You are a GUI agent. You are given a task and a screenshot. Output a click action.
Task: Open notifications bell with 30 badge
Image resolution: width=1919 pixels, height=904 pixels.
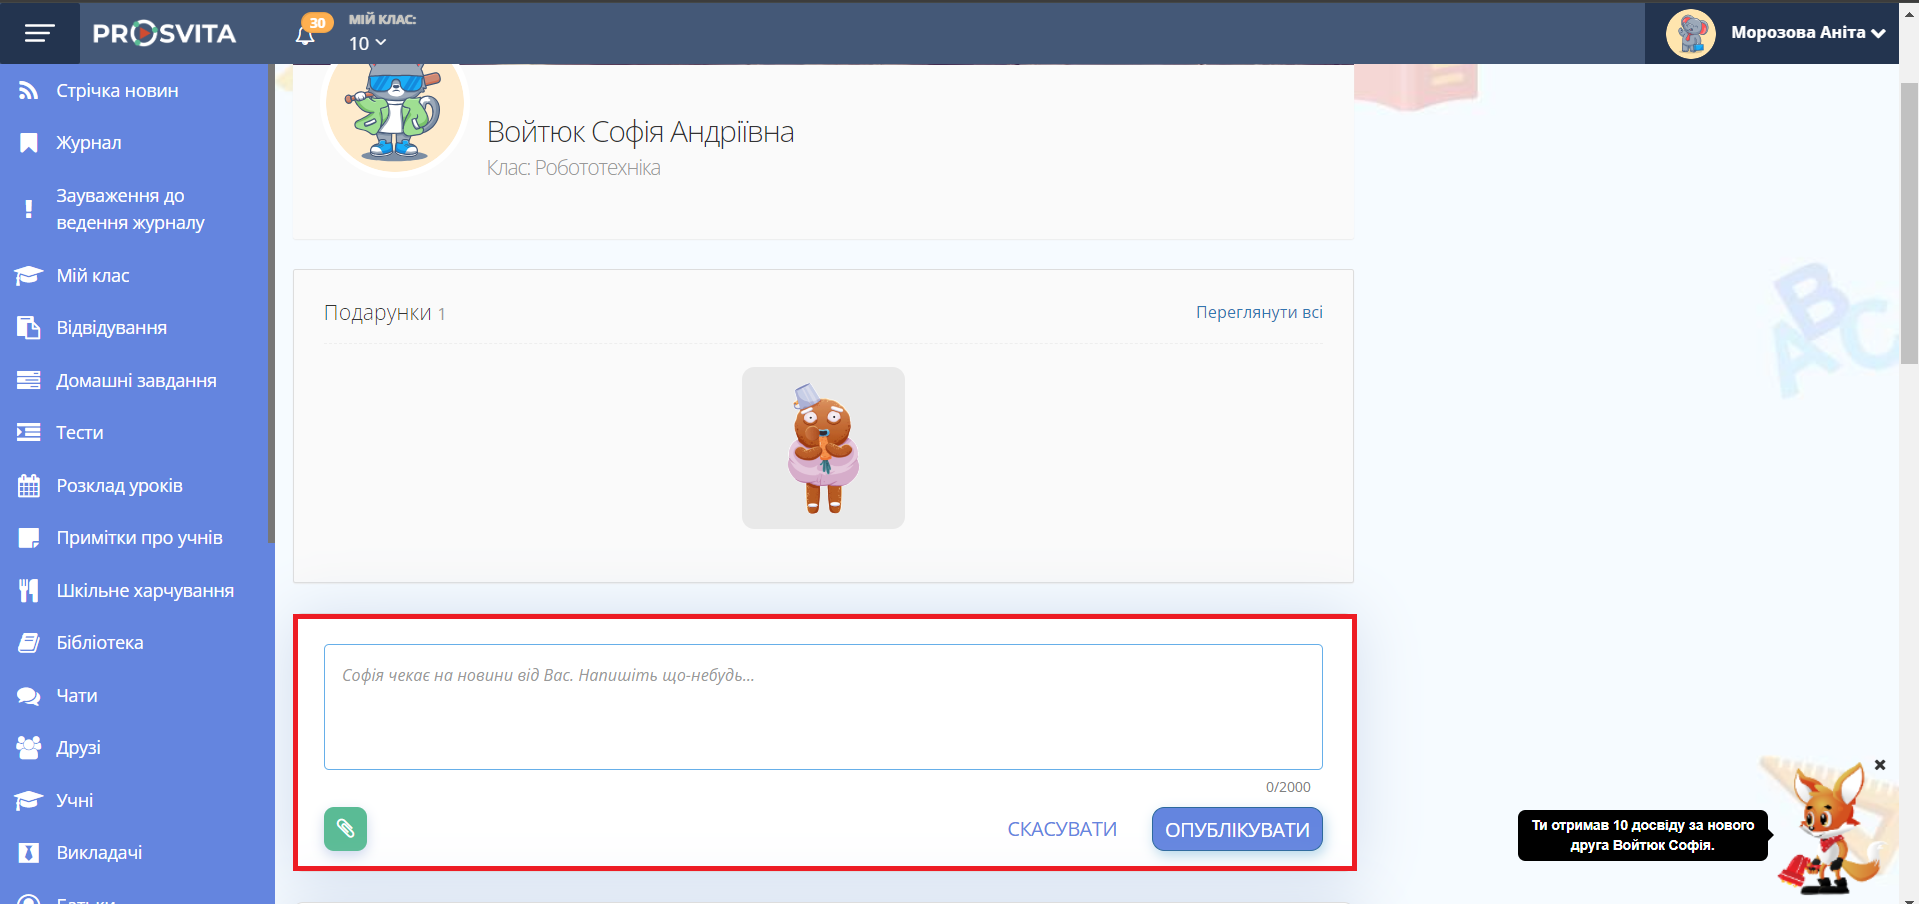click(x=307, y=34)
